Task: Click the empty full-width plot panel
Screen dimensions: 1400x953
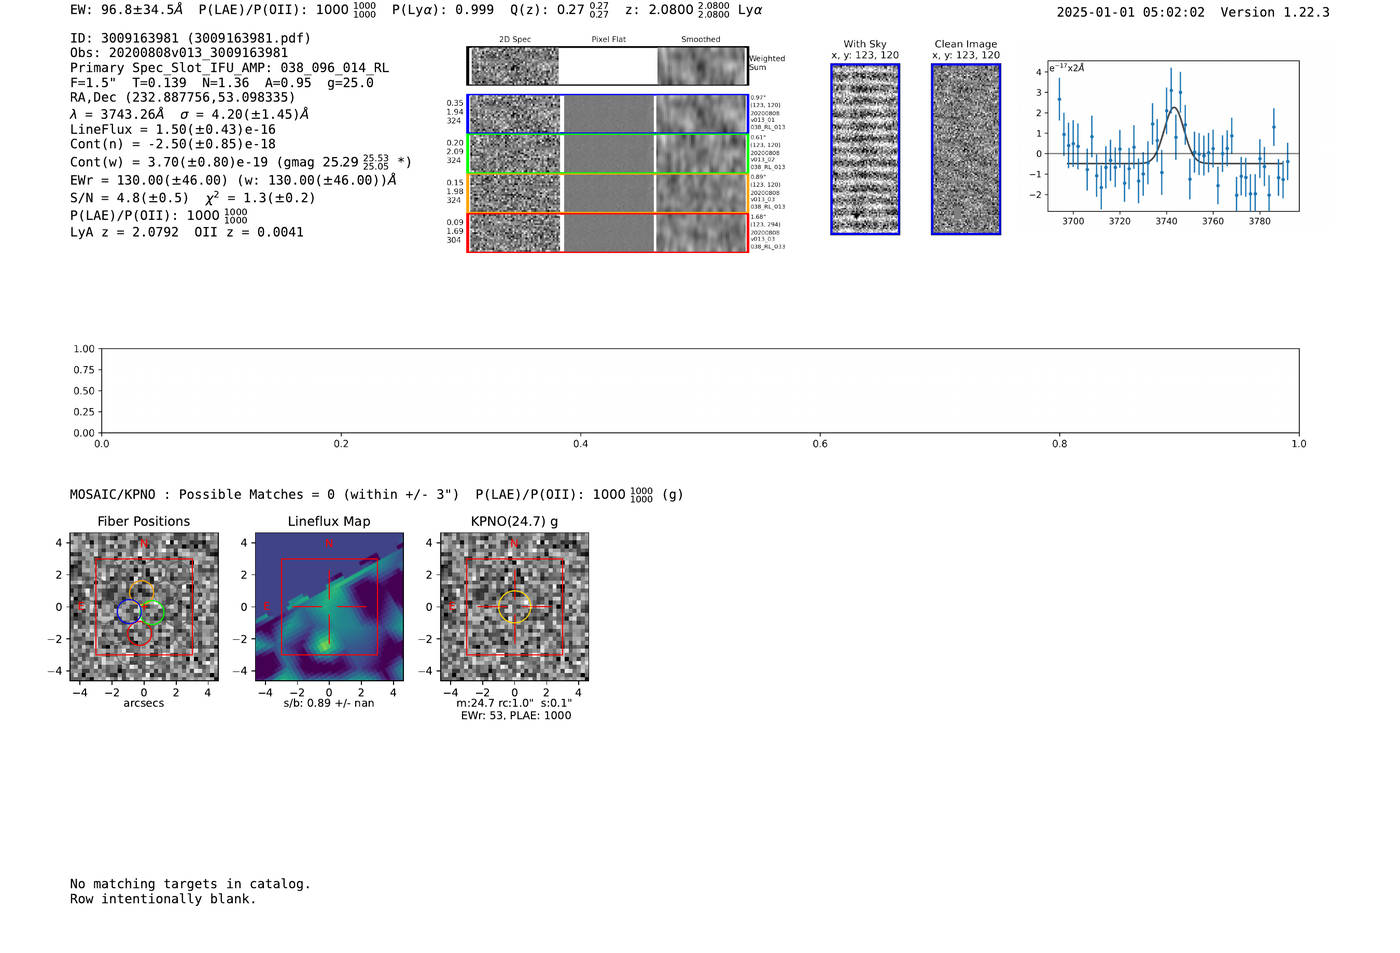Action: [700, 391]
